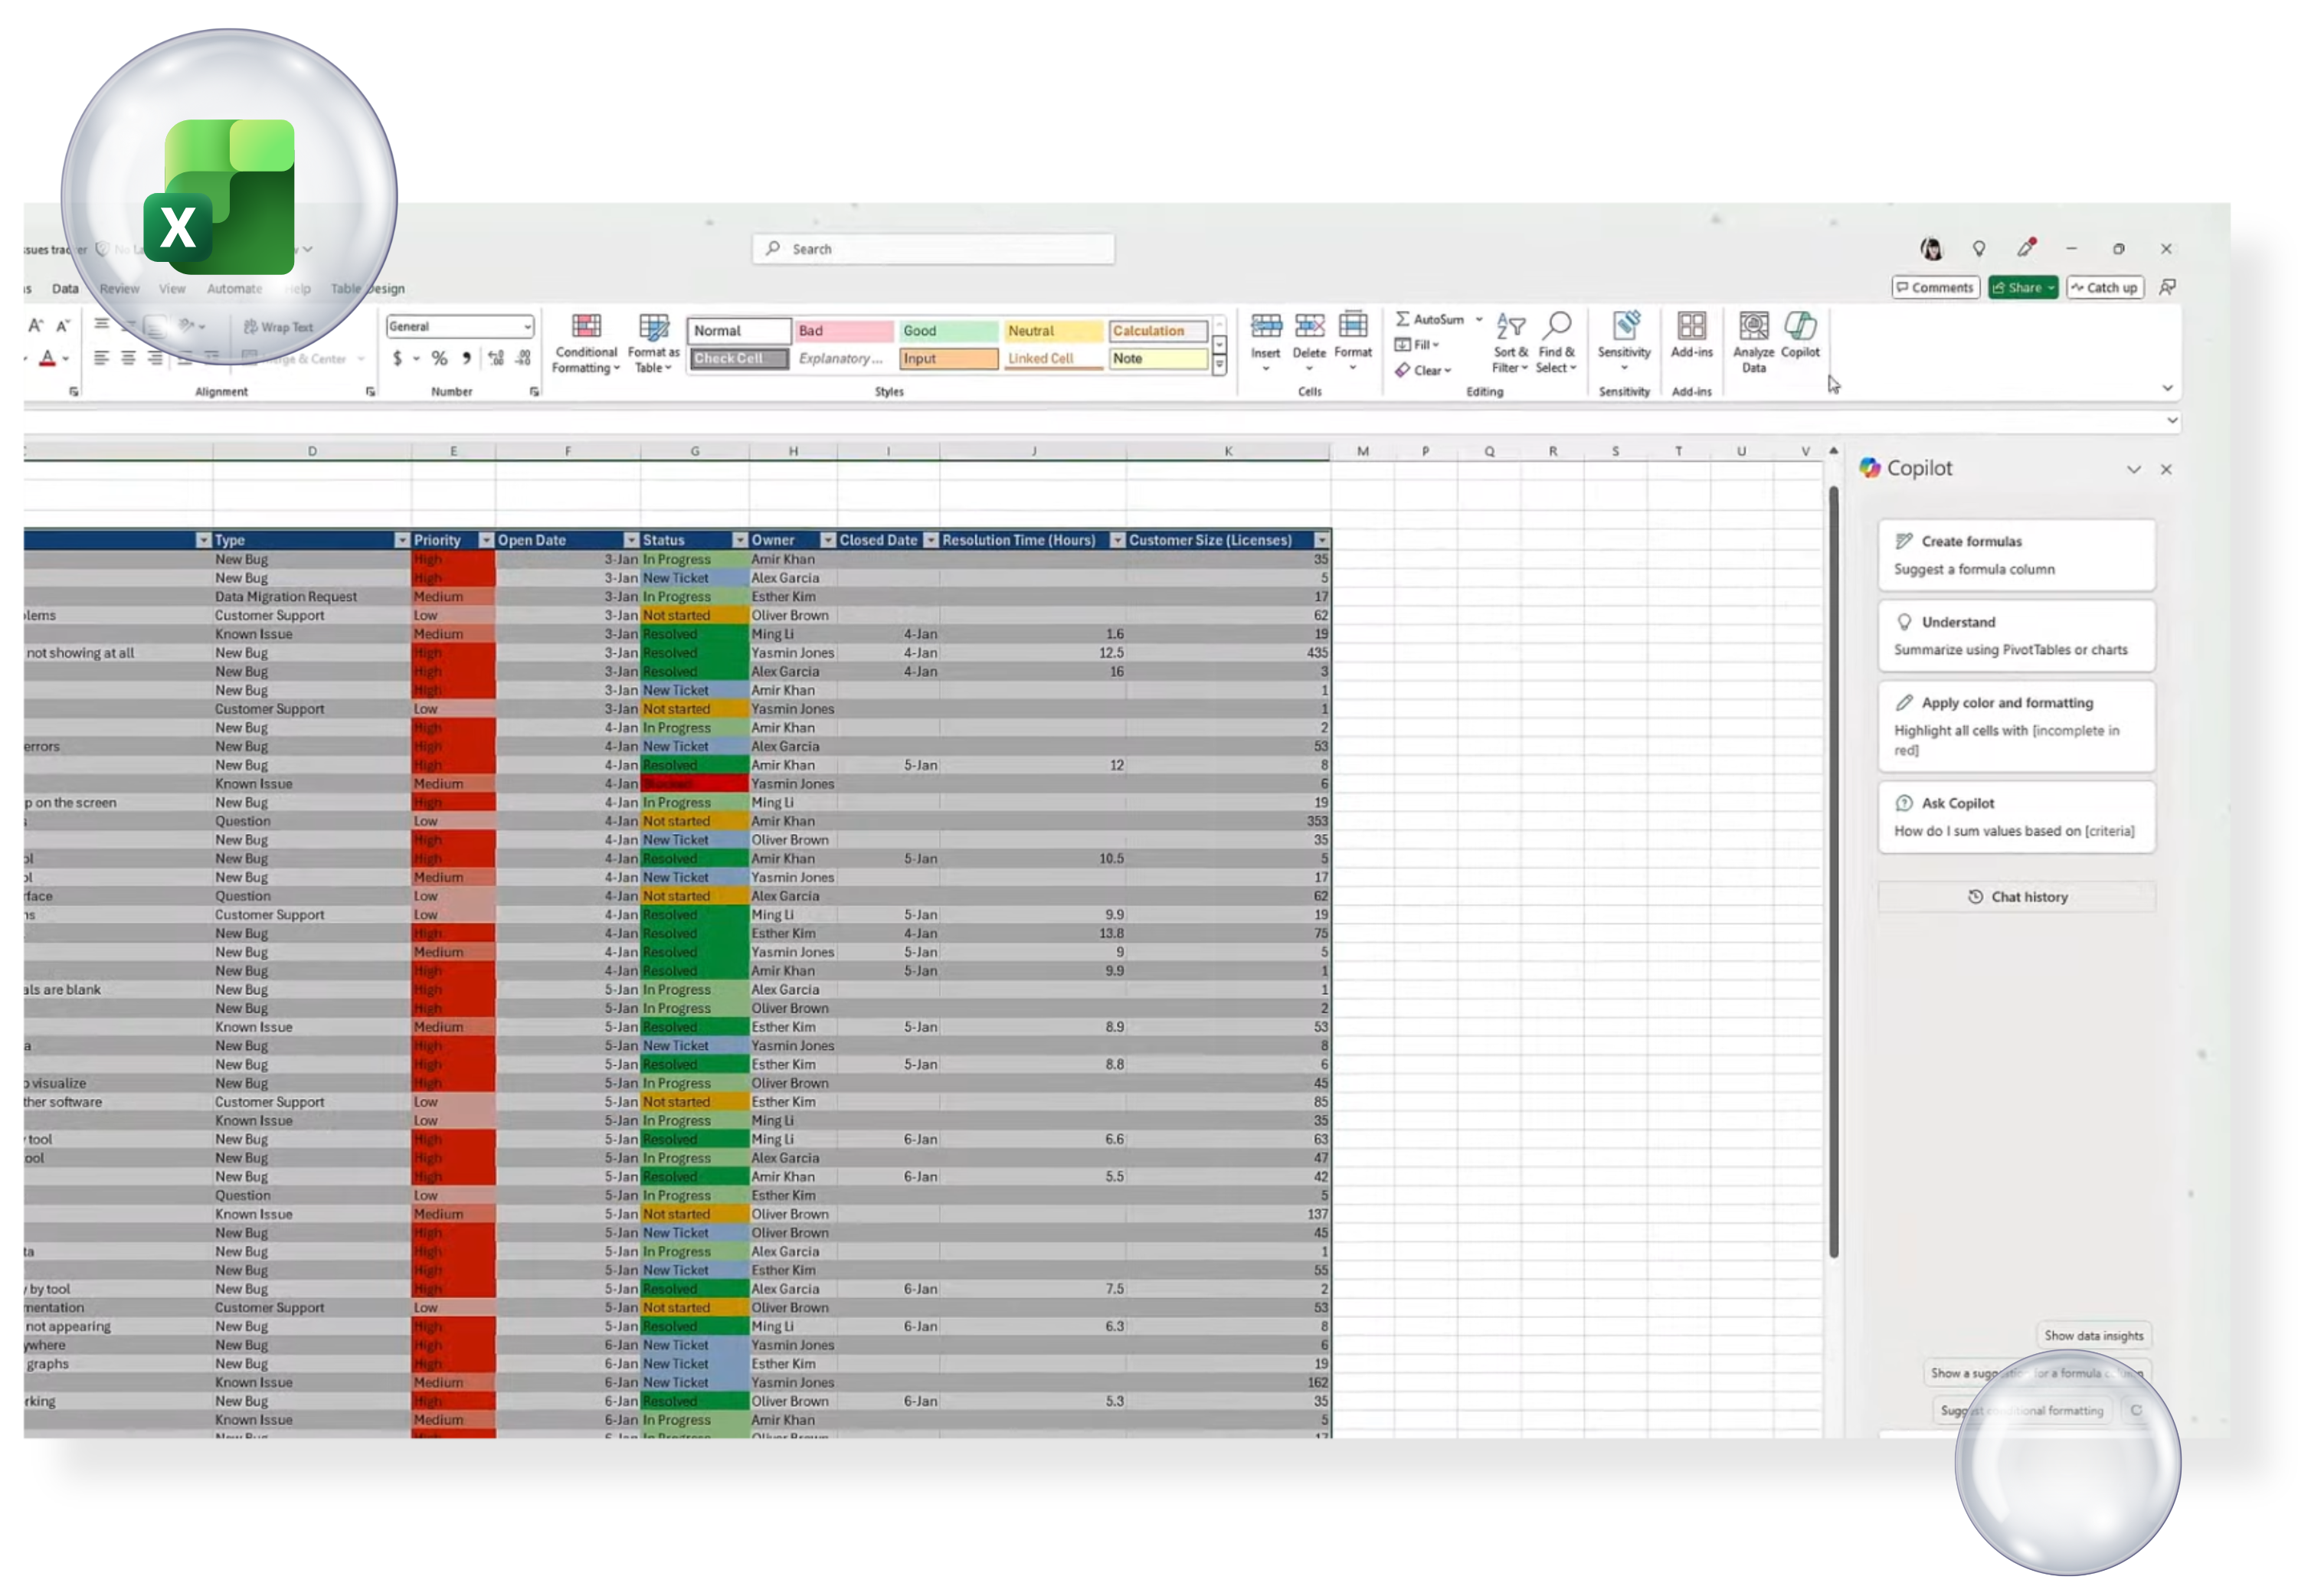The height and width of the screenshot is (1596, 2298).
Task: Open the Copilot ribbon button
Action: [1799, 335]
